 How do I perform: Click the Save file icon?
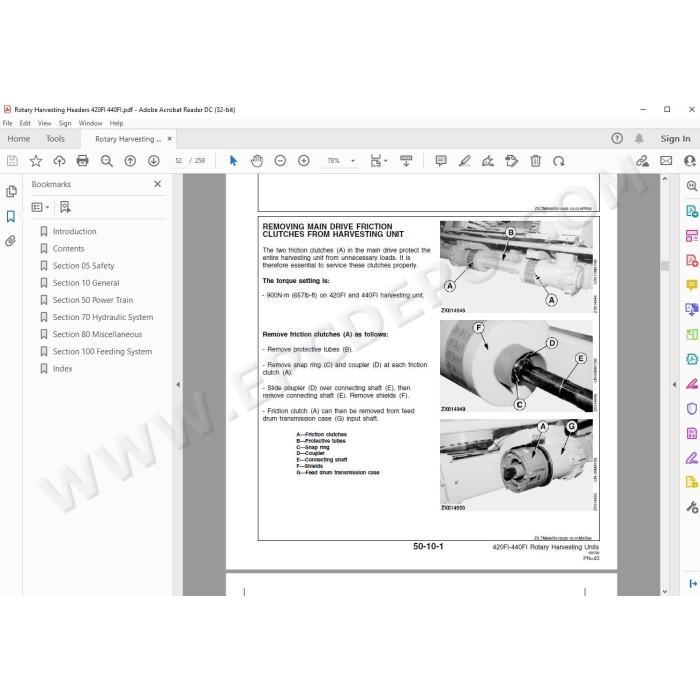12,161
